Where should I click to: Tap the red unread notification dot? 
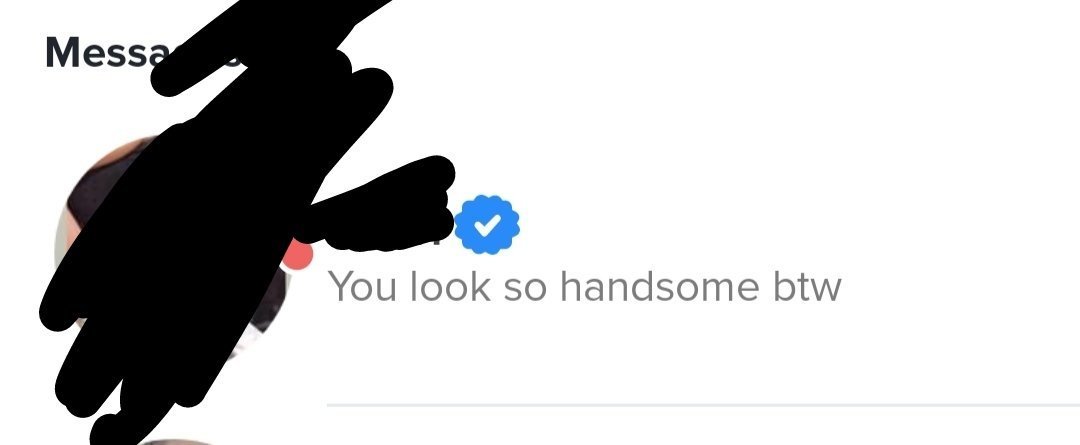click(298, 254)
